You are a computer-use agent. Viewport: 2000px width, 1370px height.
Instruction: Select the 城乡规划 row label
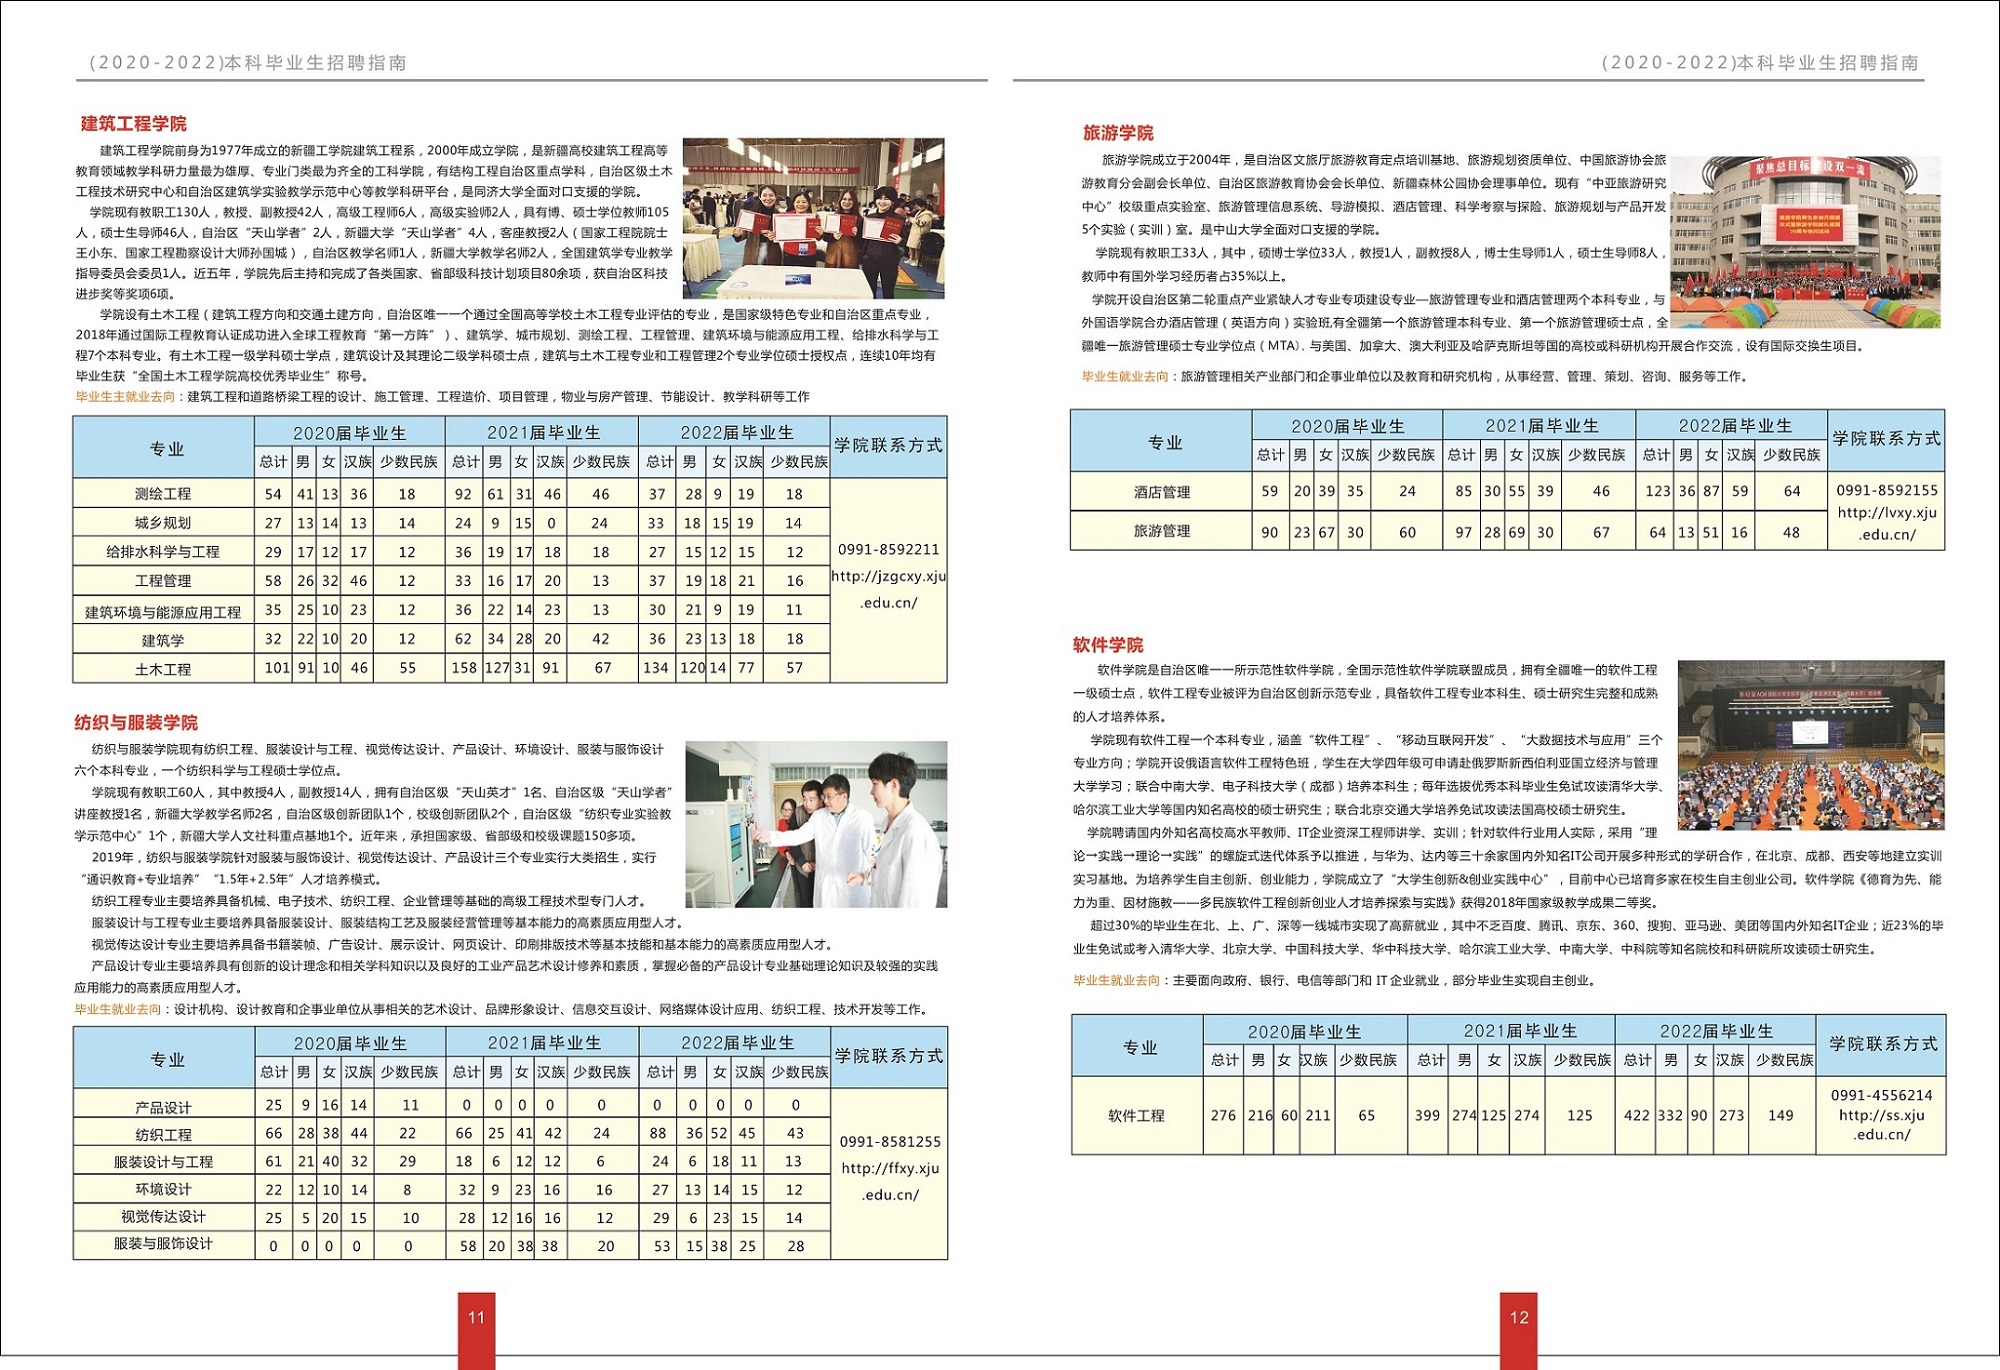coord(163,523)
